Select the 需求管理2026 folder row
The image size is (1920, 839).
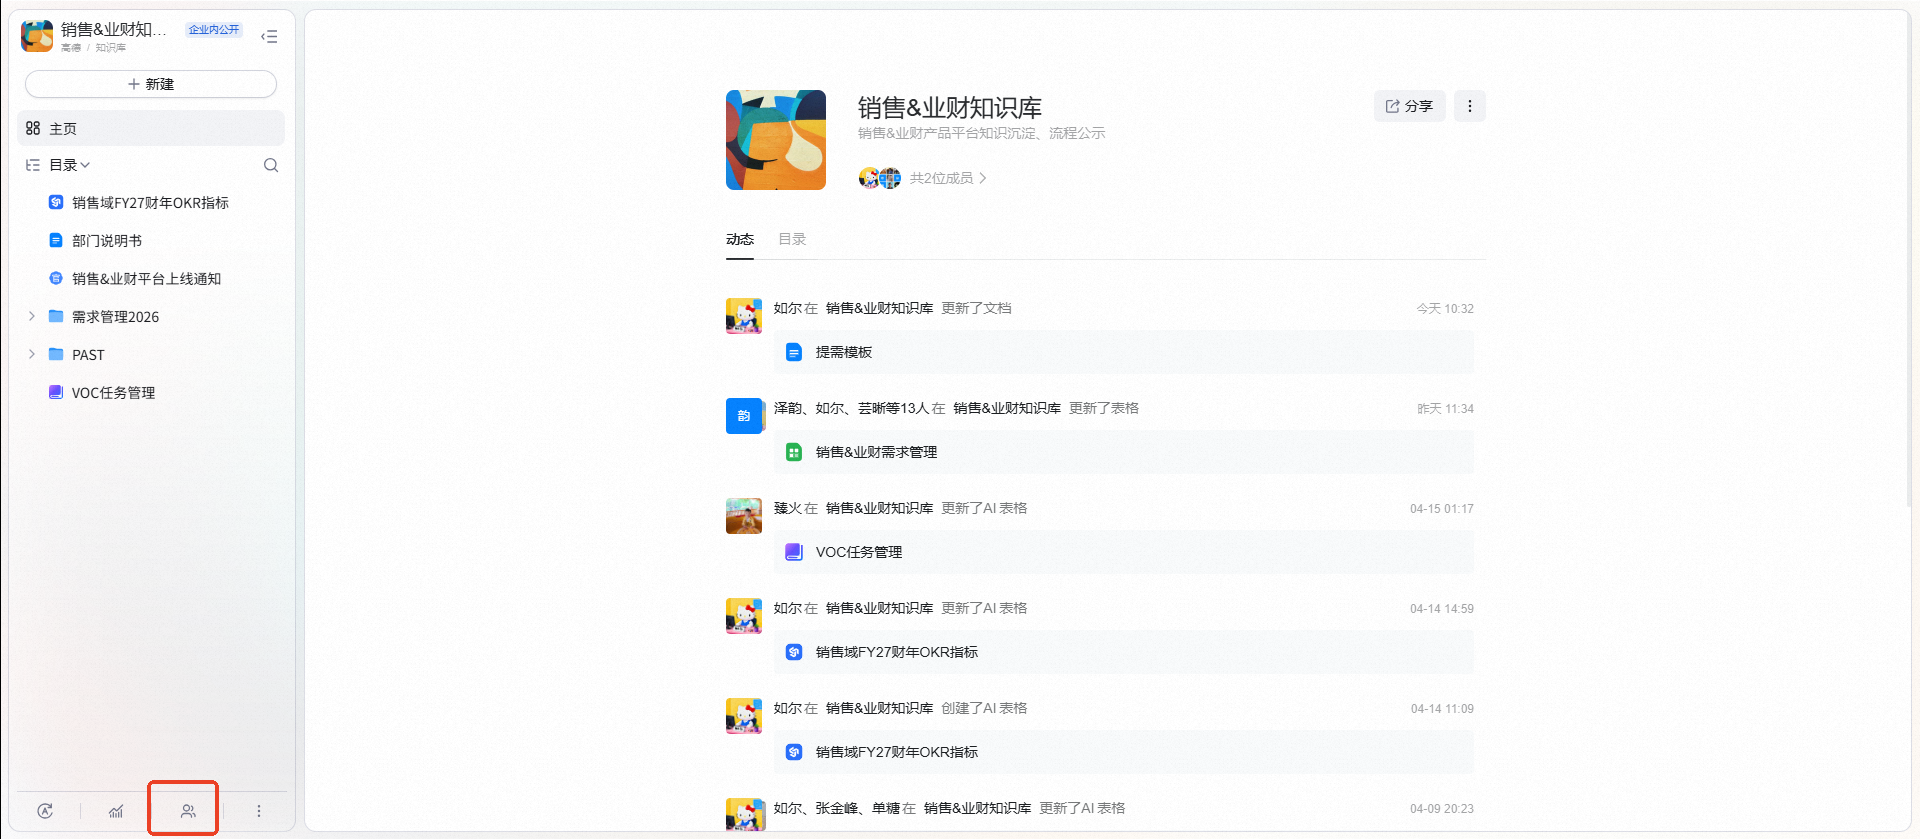point(151,316)
